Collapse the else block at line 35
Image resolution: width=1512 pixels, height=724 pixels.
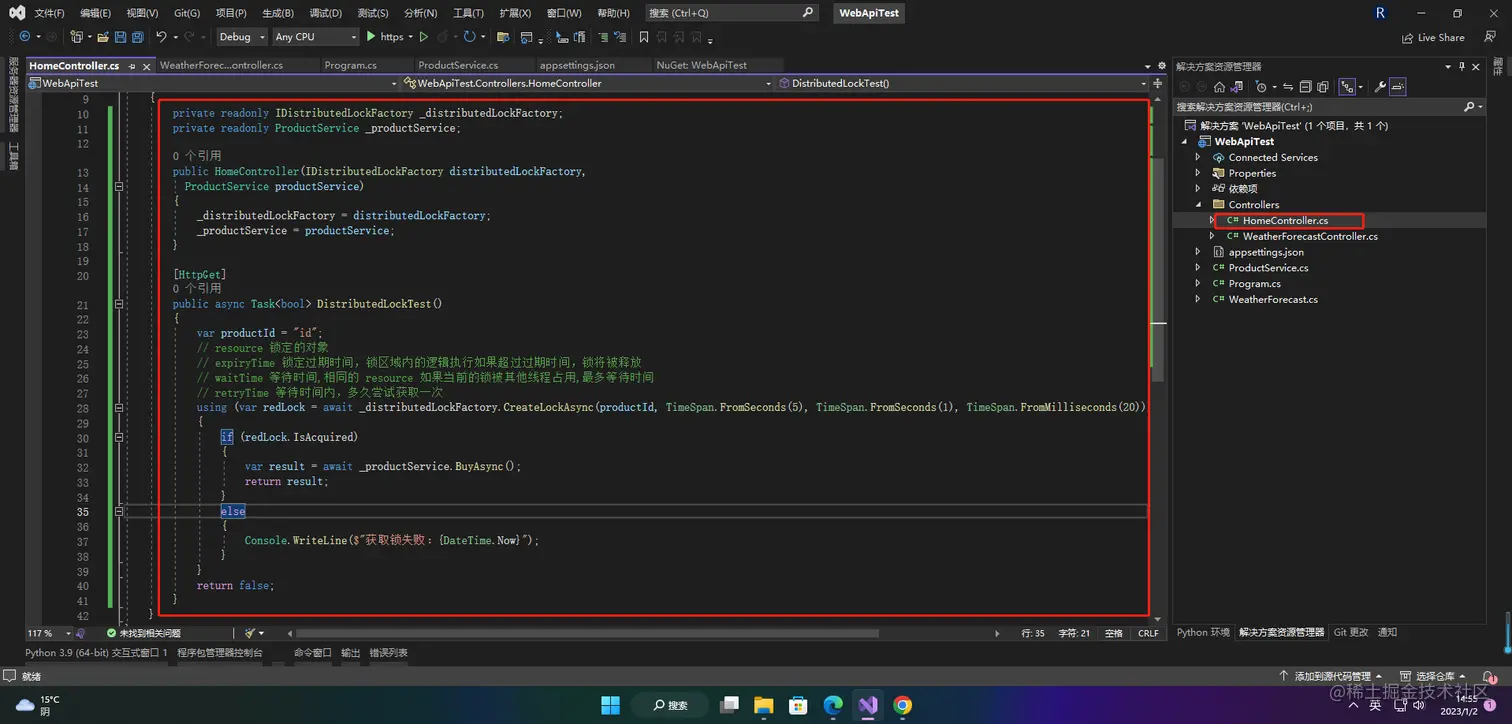point(119,511)
